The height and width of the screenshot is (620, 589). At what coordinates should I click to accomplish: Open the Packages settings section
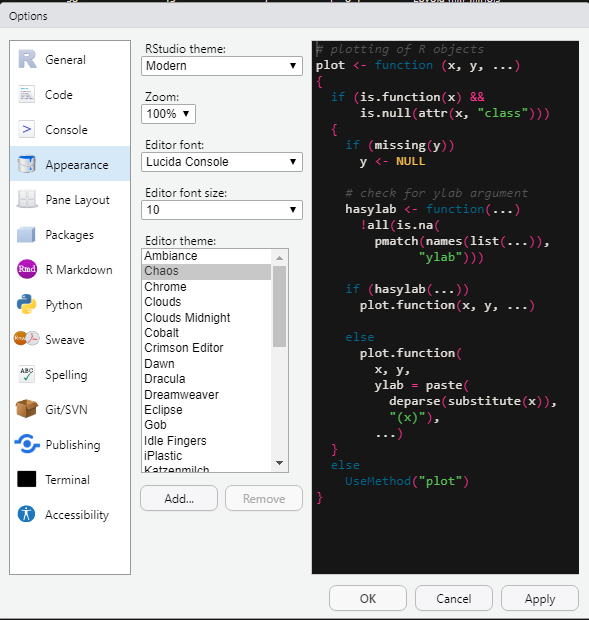click(70, 234)
